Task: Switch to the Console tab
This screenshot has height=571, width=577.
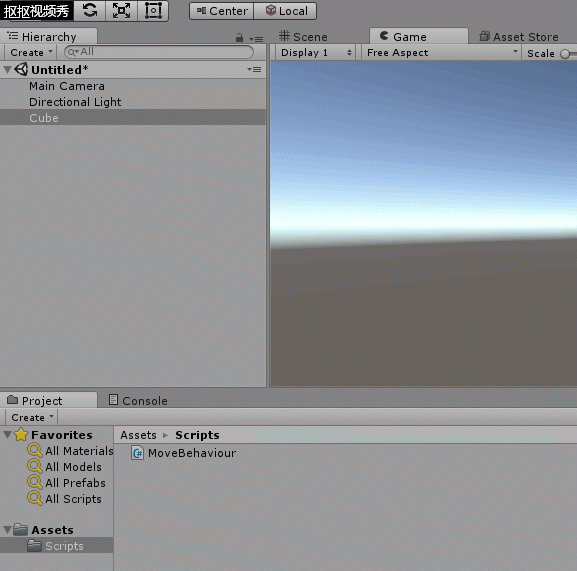Action: point(138,400)
